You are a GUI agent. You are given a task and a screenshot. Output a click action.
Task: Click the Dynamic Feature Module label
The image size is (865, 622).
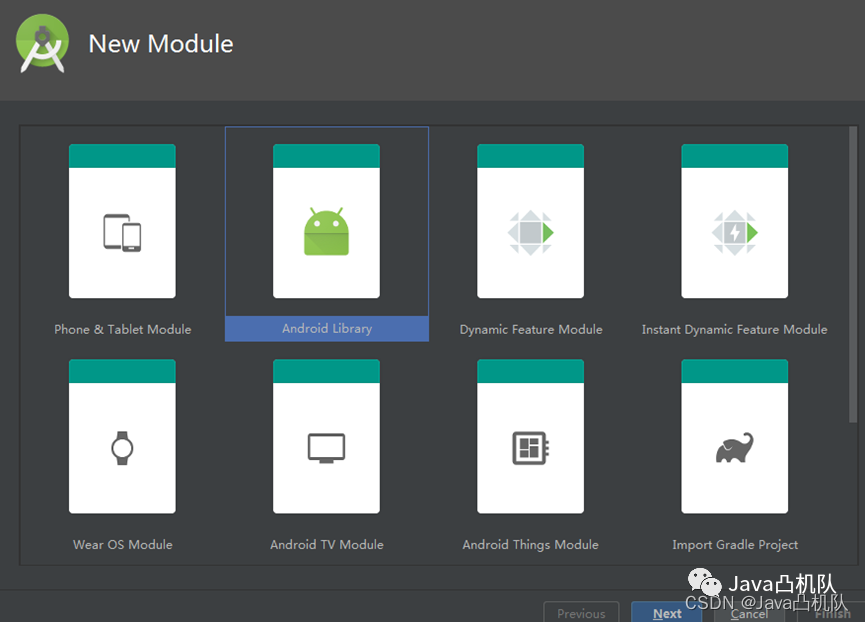pyautogui.click(x=531, y=329)
